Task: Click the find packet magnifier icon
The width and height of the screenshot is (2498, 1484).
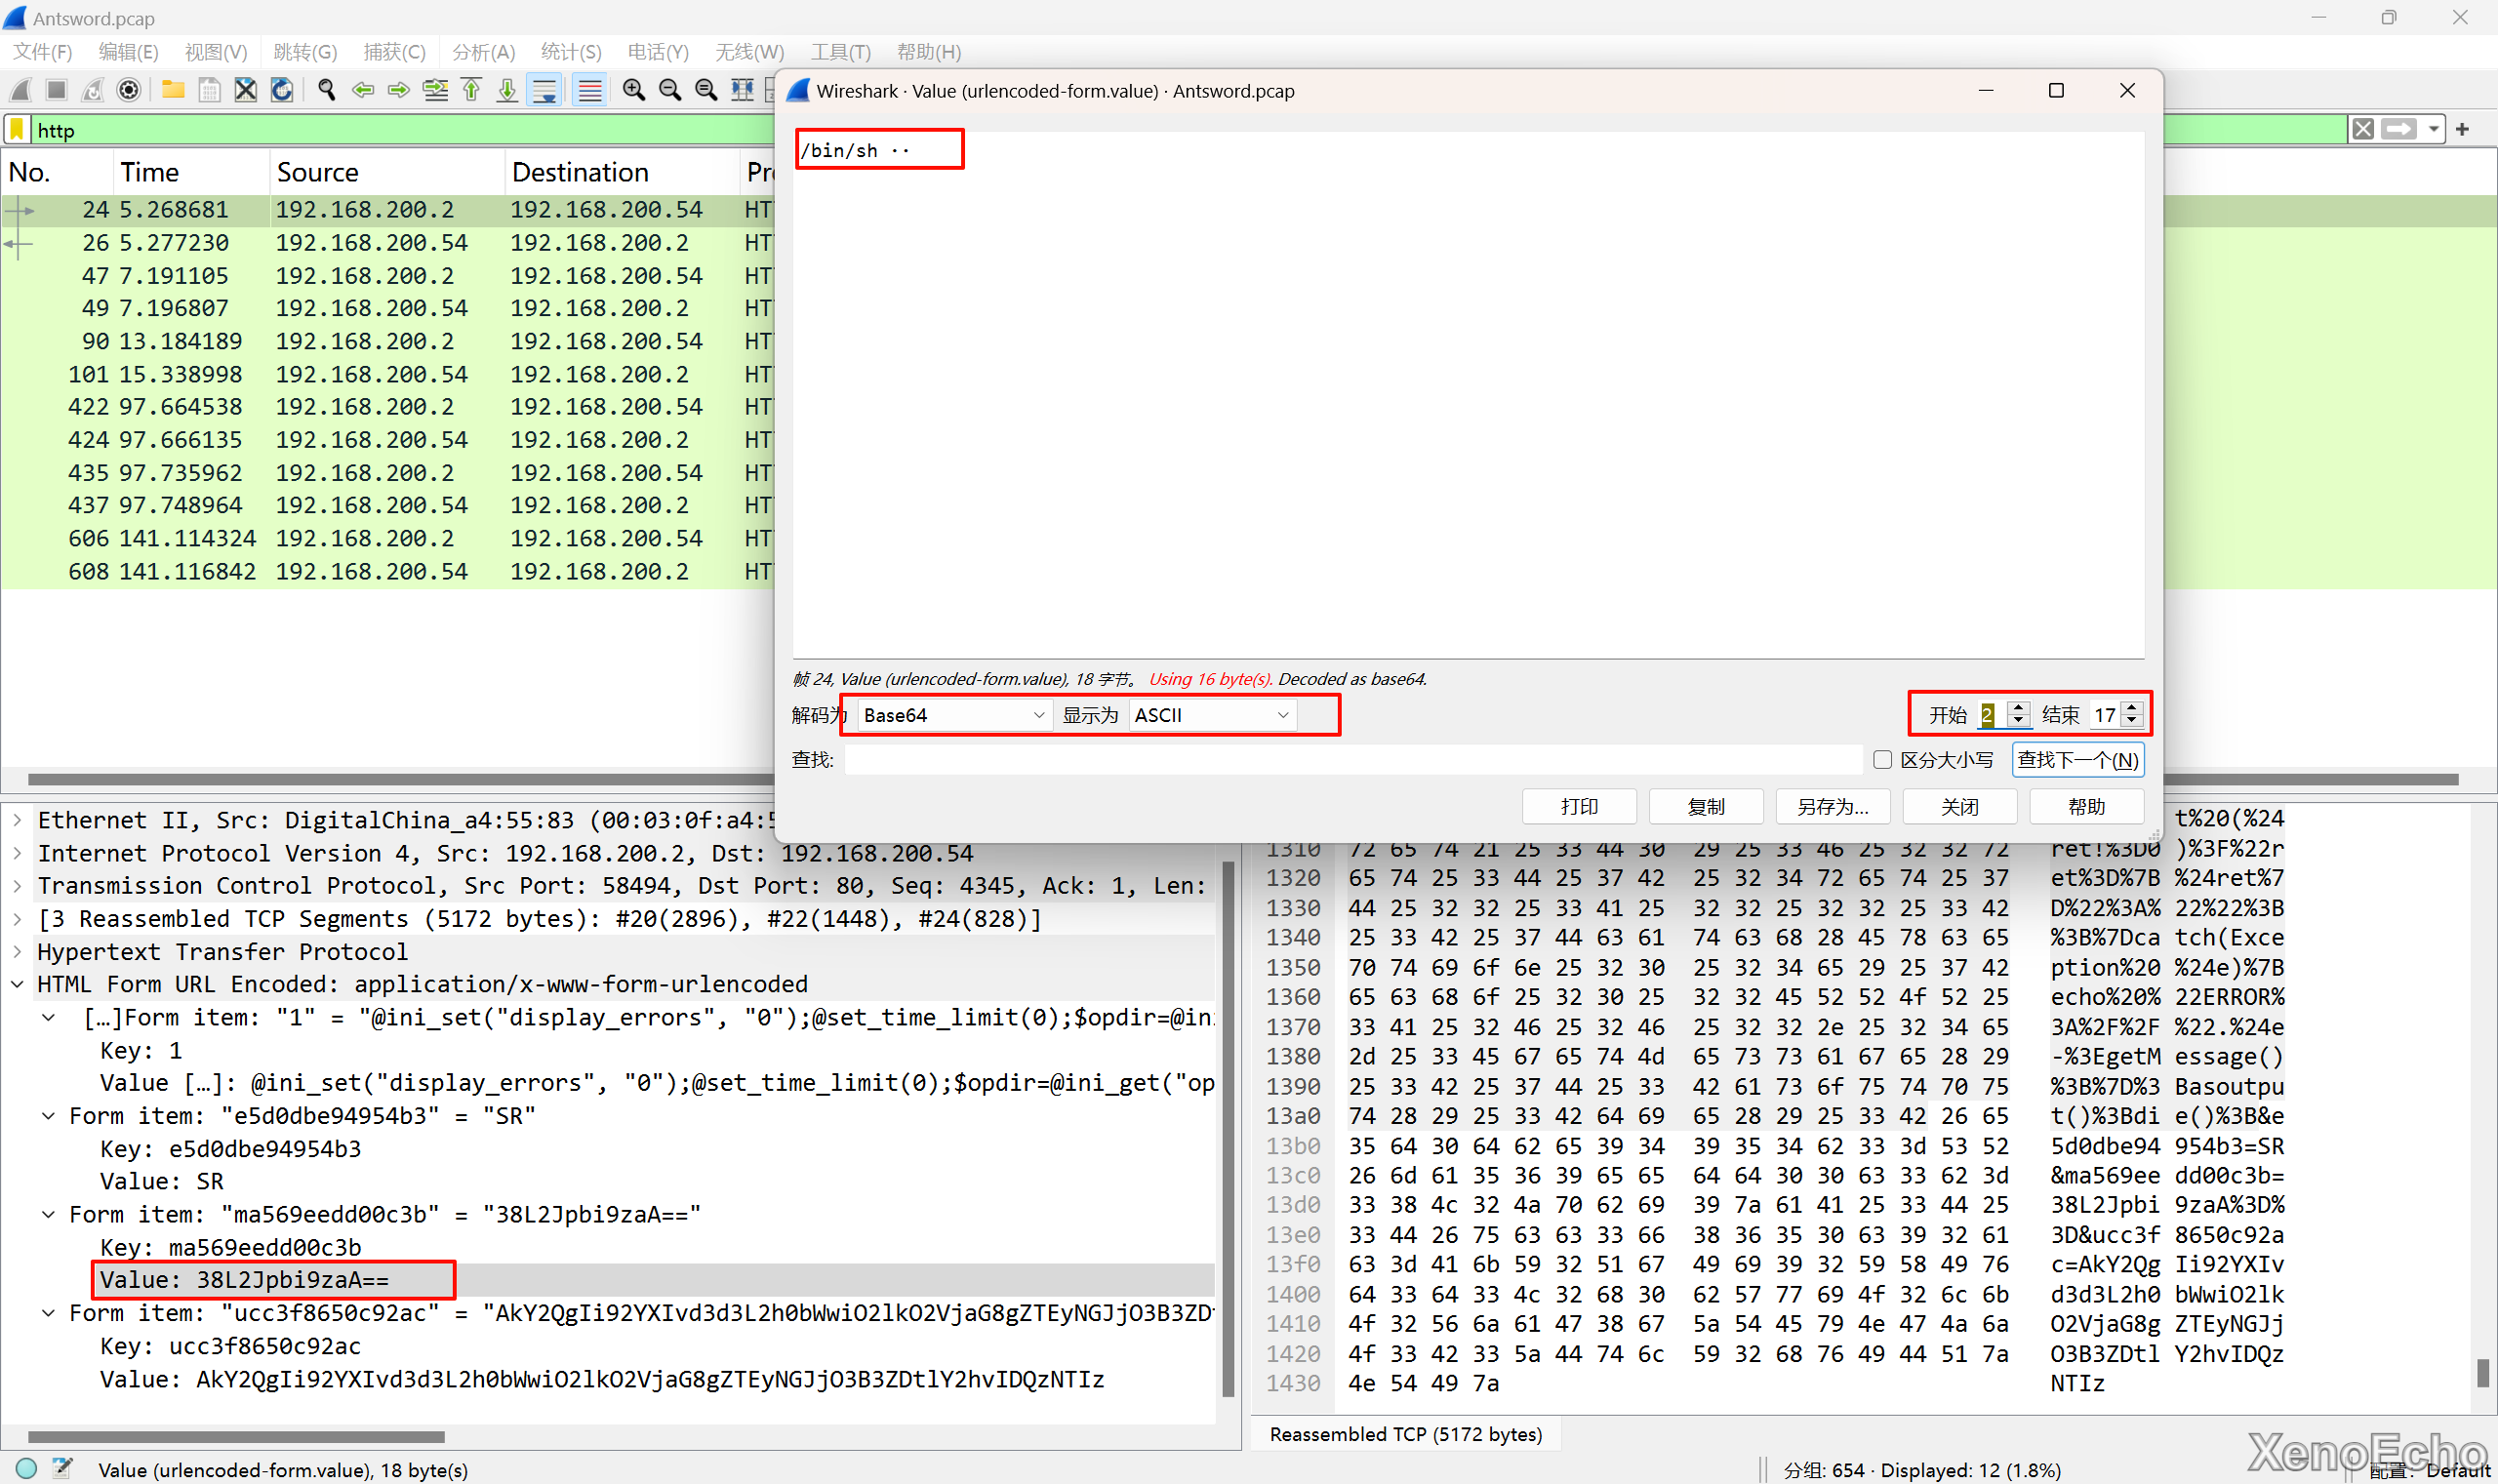Action: tap(326, 90)
